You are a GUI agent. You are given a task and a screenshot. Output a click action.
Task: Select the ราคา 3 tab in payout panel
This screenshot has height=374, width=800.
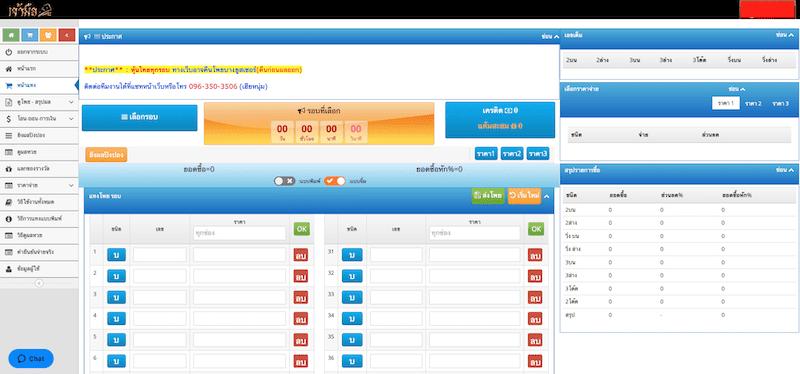click(781, 104)
